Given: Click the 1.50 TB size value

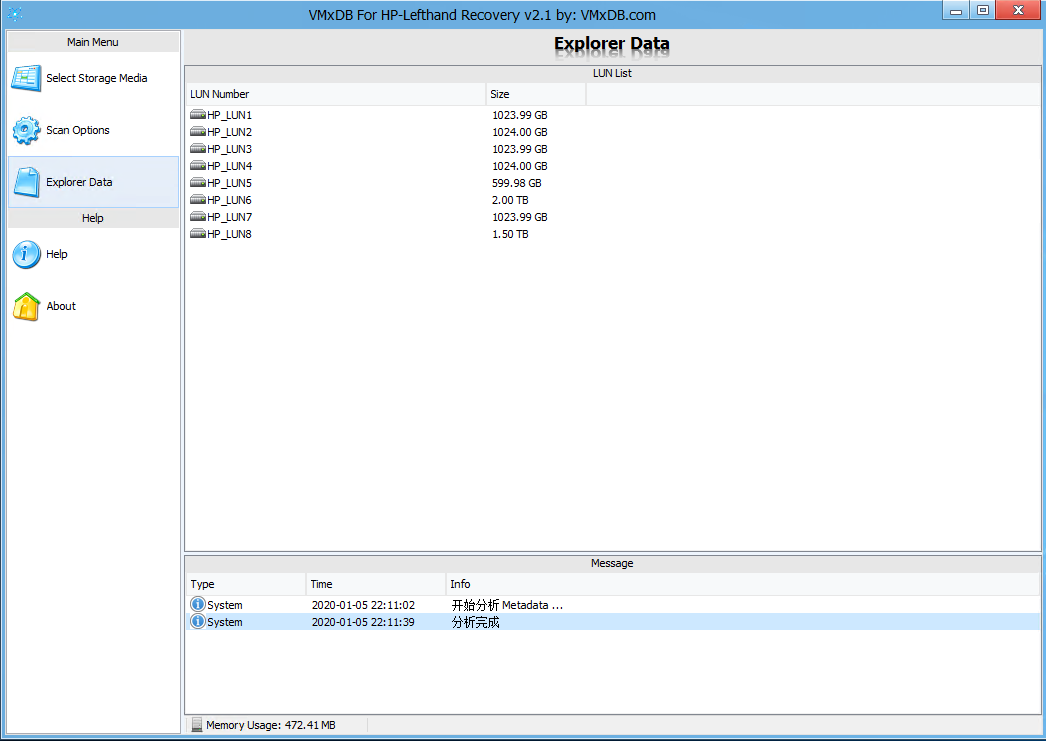Looking at the screenshot, I should point(510,234).
